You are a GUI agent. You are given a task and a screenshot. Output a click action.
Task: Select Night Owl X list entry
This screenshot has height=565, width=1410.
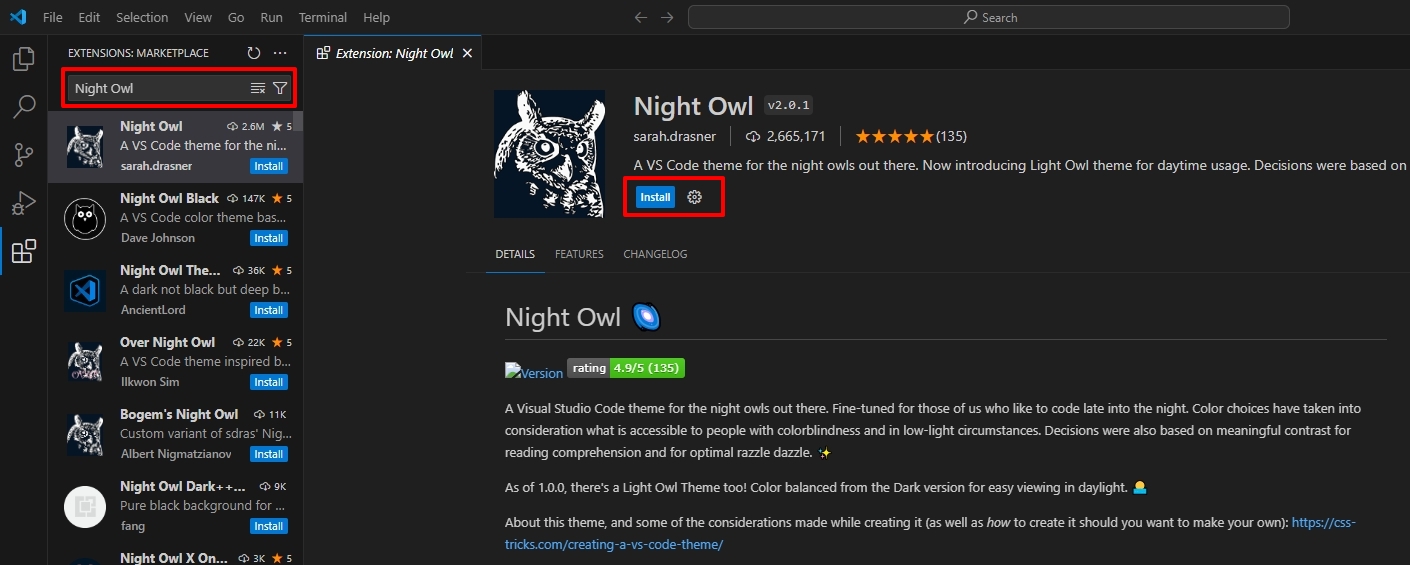(x=176, y=555)
